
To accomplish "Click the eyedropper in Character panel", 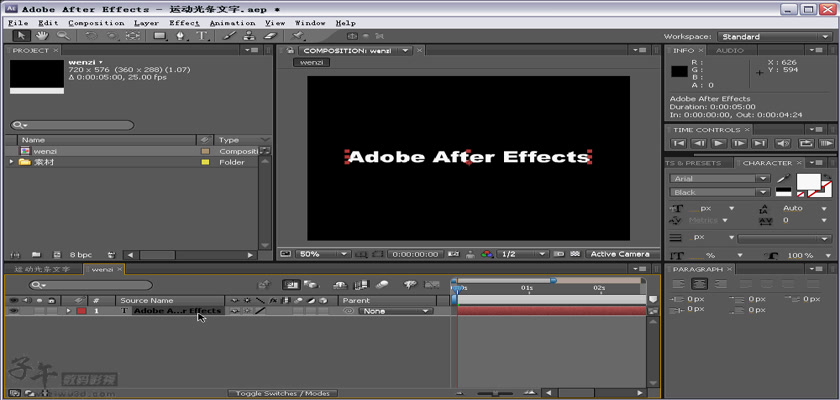I will click(x=783, y=178).
